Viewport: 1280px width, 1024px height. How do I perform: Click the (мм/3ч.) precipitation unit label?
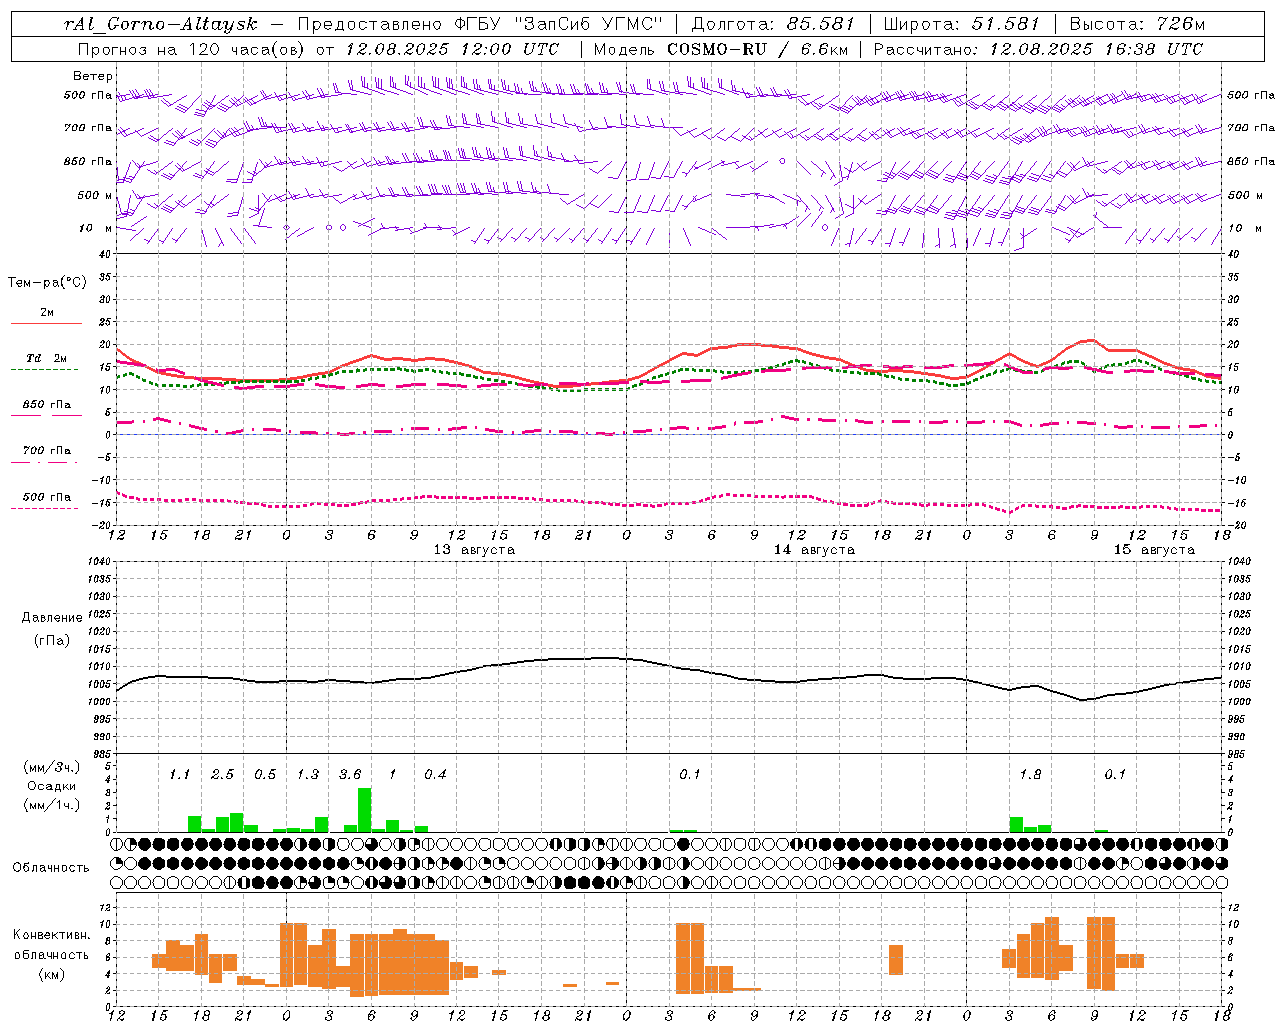(51, 768)
